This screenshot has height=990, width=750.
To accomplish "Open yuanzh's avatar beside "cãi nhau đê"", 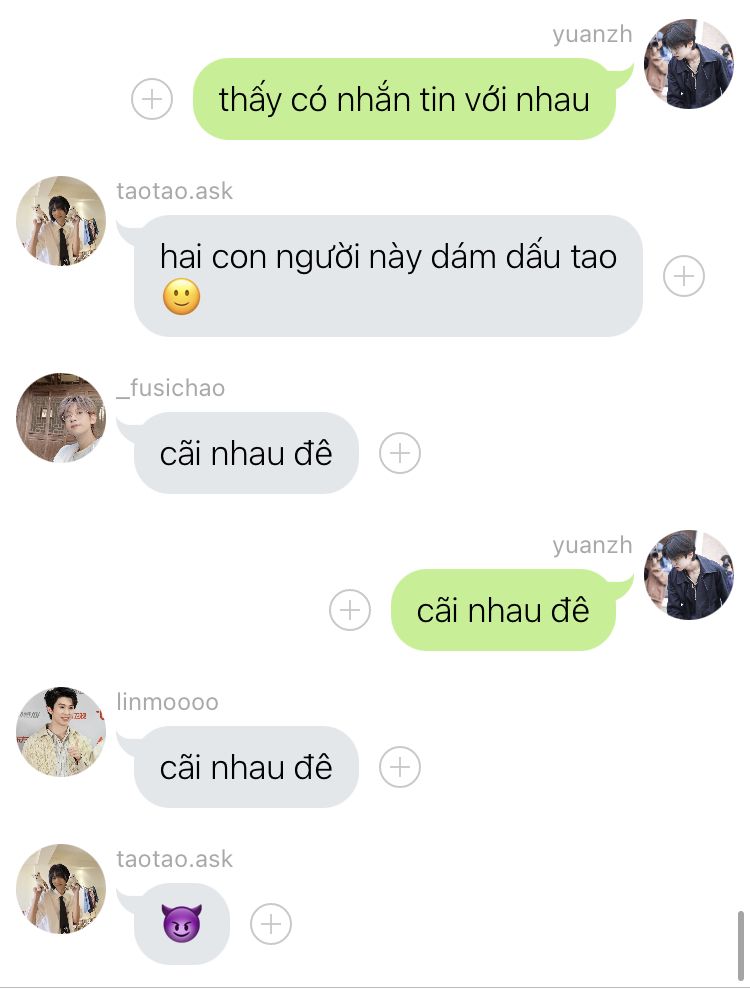I will coord(689,575).
